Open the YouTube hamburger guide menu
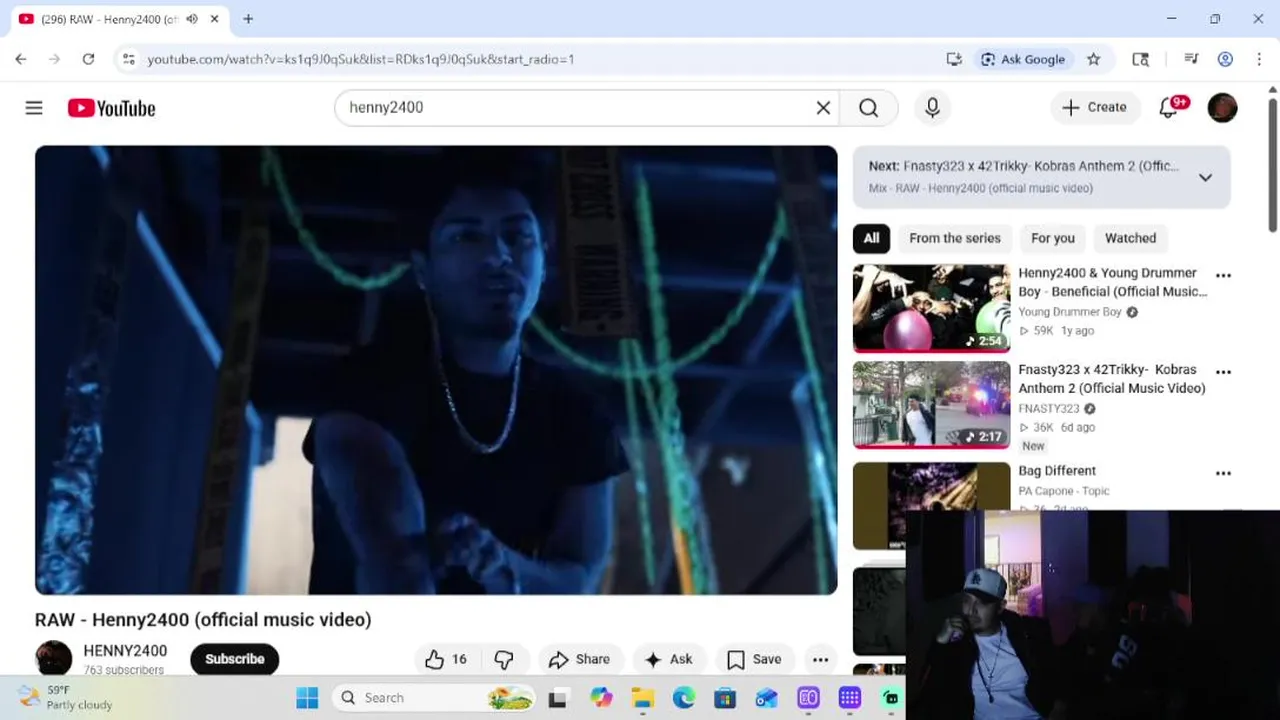 (x=34, y=107)
